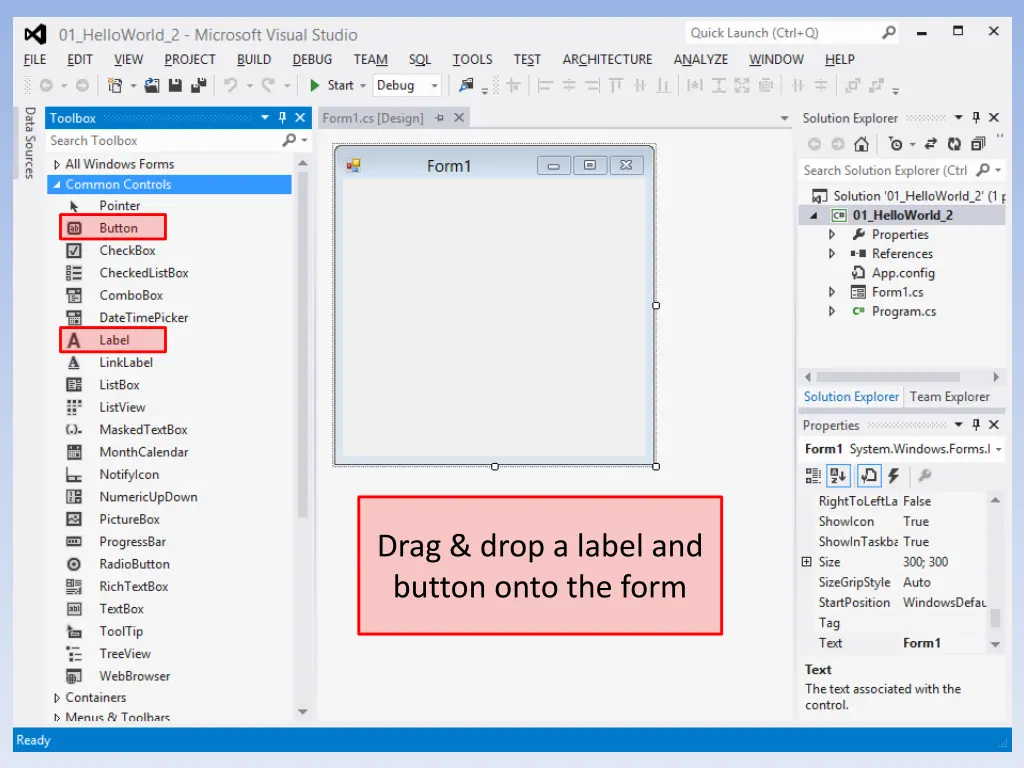
Task: Click the Toolbox vertical scrollbar
Action: point(302,344)
